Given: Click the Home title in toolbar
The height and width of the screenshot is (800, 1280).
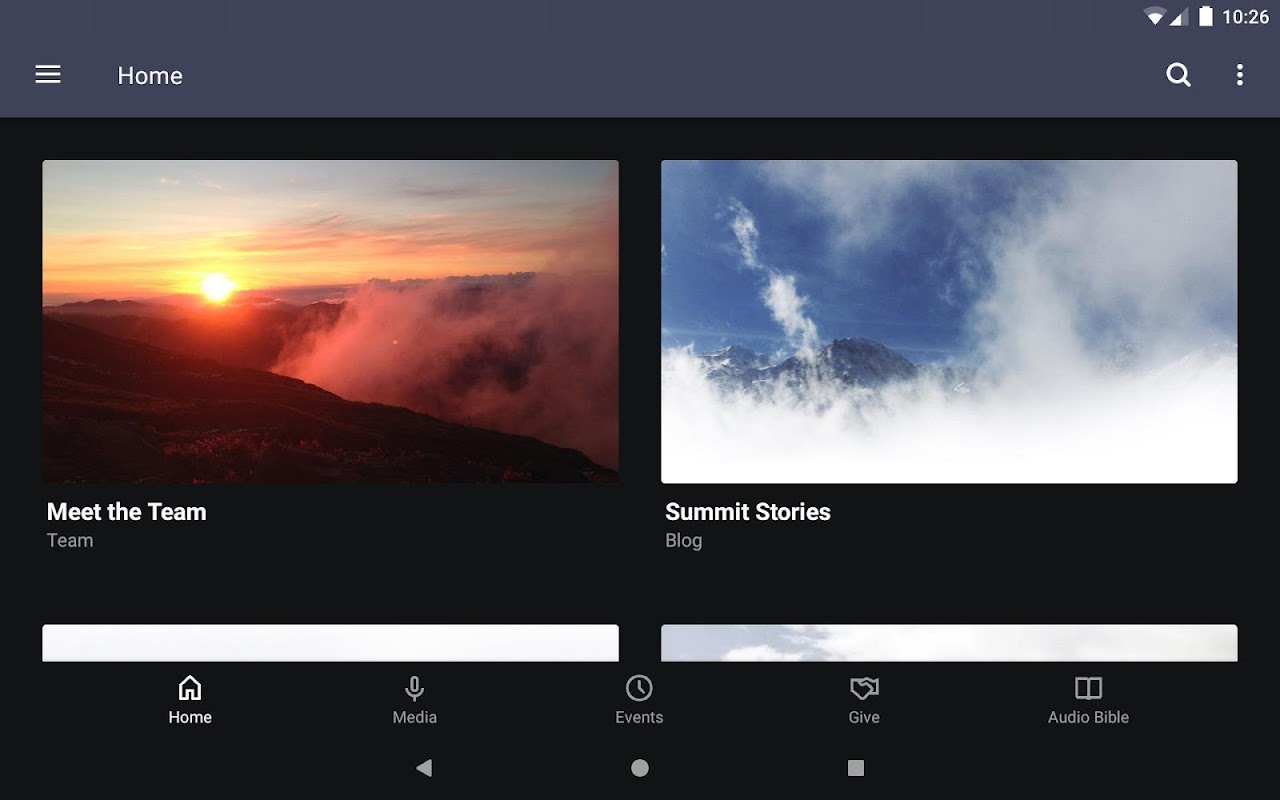Looking at the screenshot, I should [x=150, y=76].
